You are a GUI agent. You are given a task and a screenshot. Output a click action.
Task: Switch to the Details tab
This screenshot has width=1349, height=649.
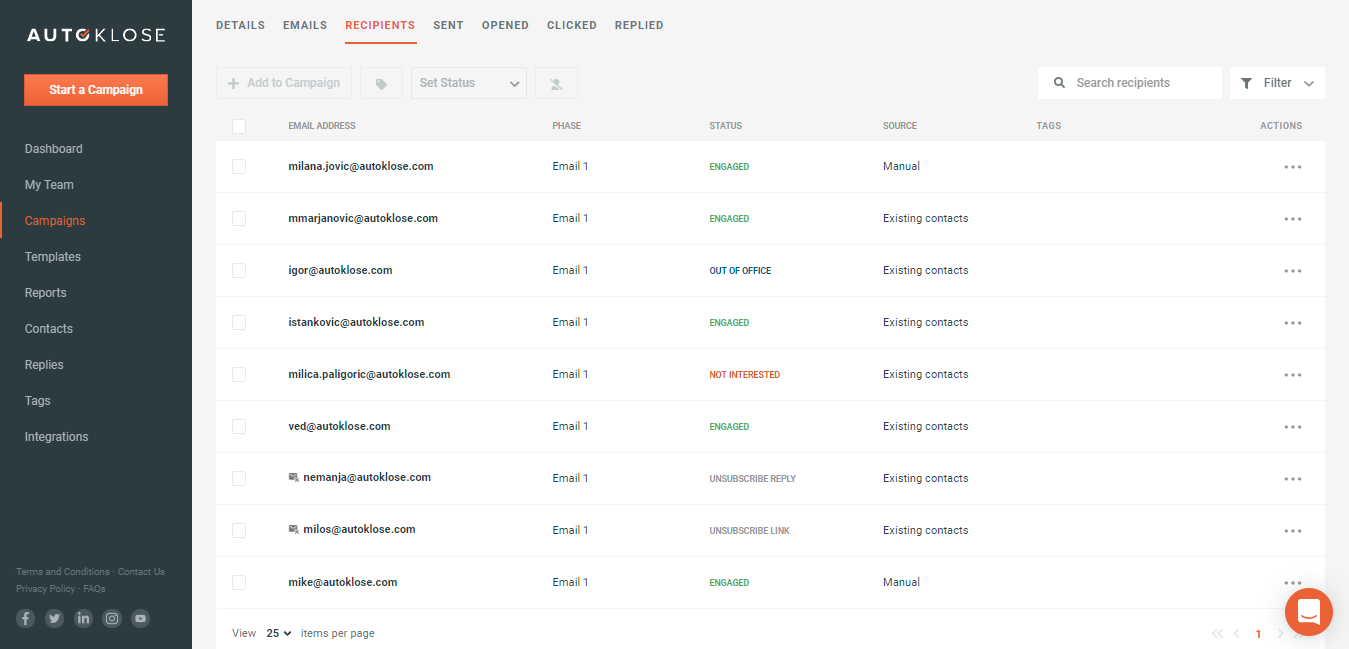240,25
